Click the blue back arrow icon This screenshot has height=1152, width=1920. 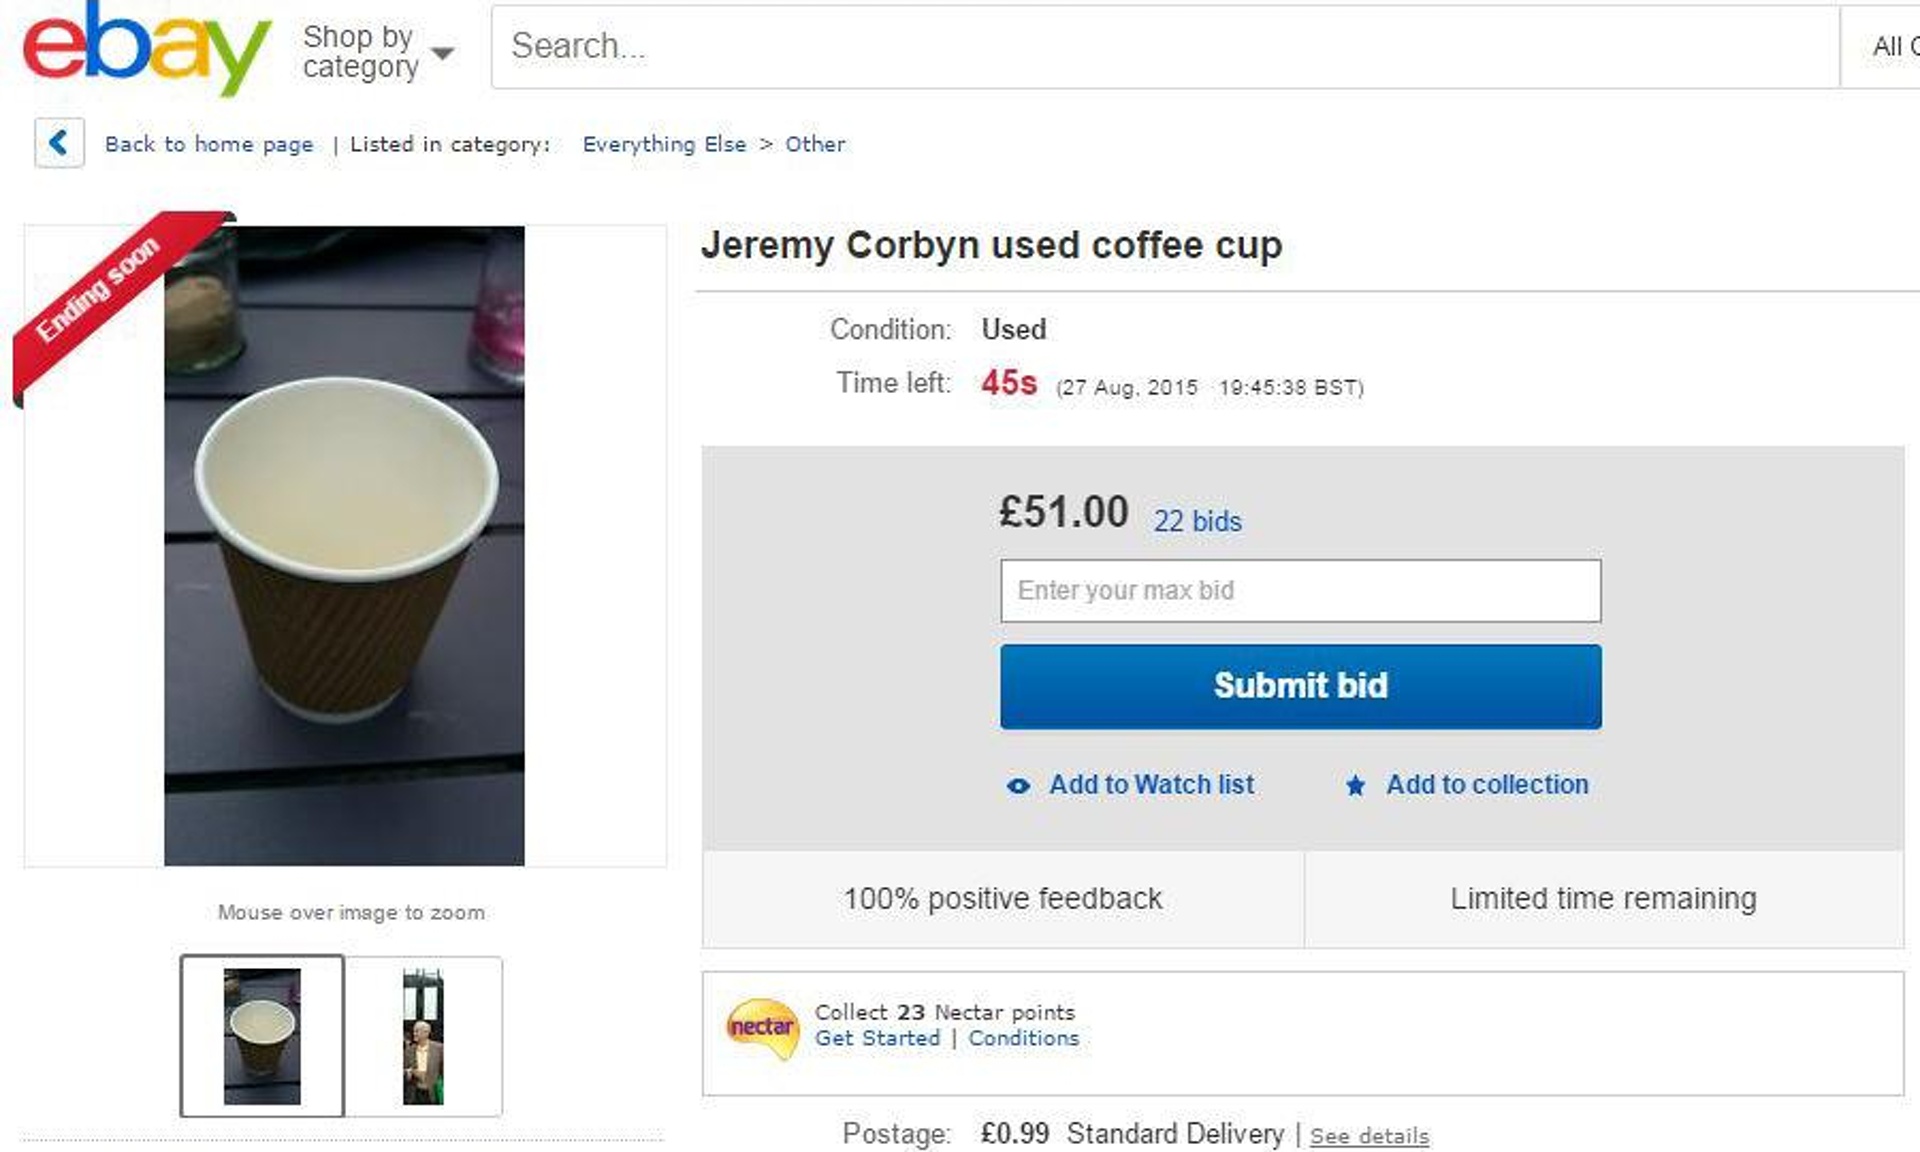click(x=59, y=143)
